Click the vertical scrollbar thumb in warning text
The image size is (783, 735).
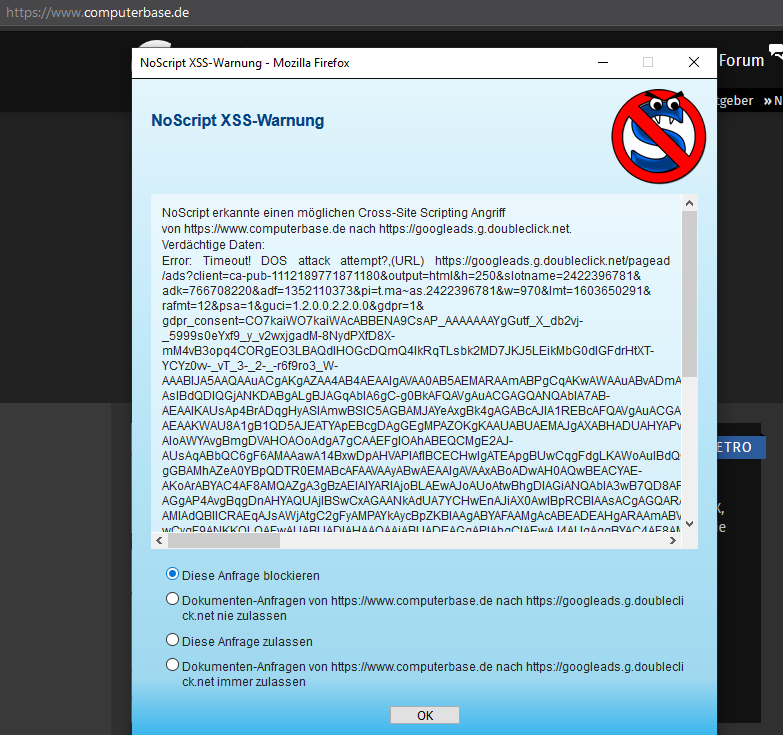point(690,294)
